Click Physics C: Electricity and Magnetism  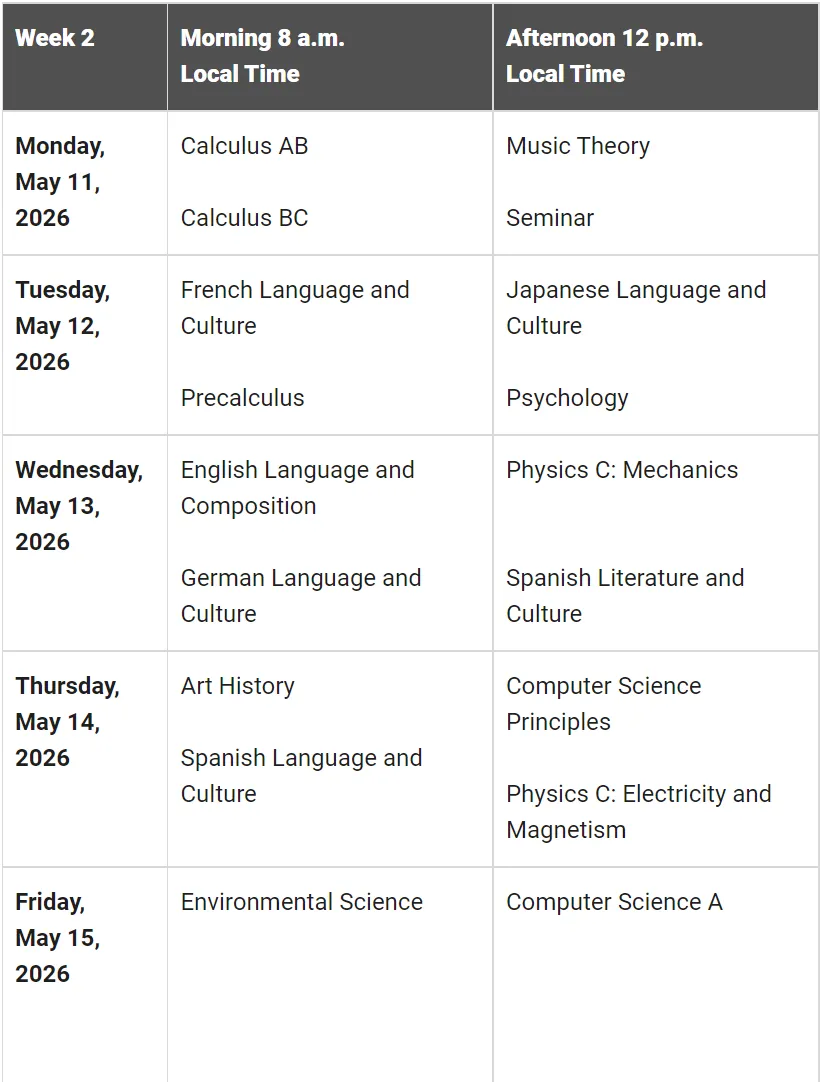638,812
